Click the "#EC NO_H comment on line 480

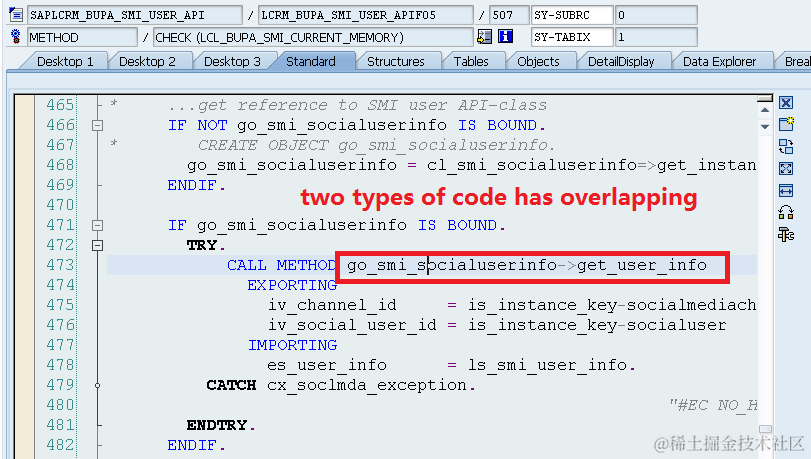713,405
